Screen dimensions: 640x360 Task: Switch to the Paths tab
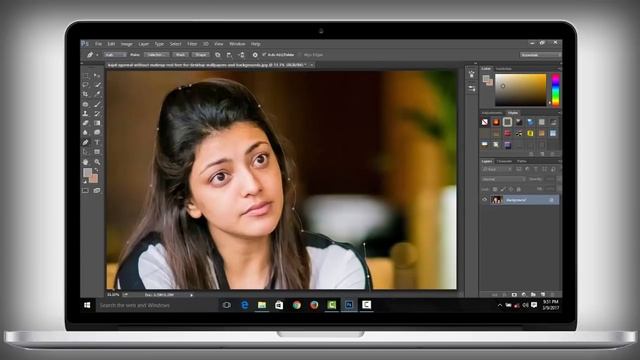click(x=522, y=161)
